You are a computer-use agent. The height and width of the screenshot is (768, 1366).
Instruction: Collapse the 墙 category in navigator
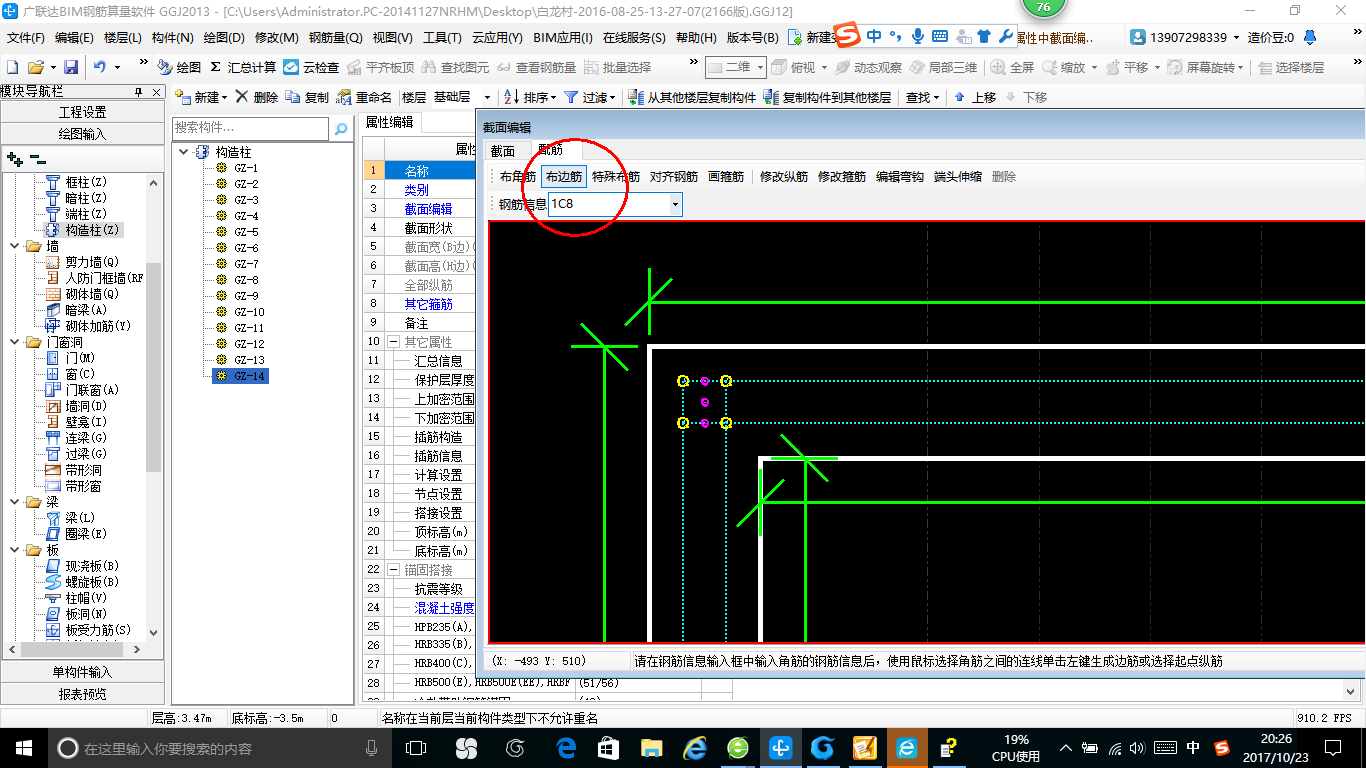tap(15, 246)
